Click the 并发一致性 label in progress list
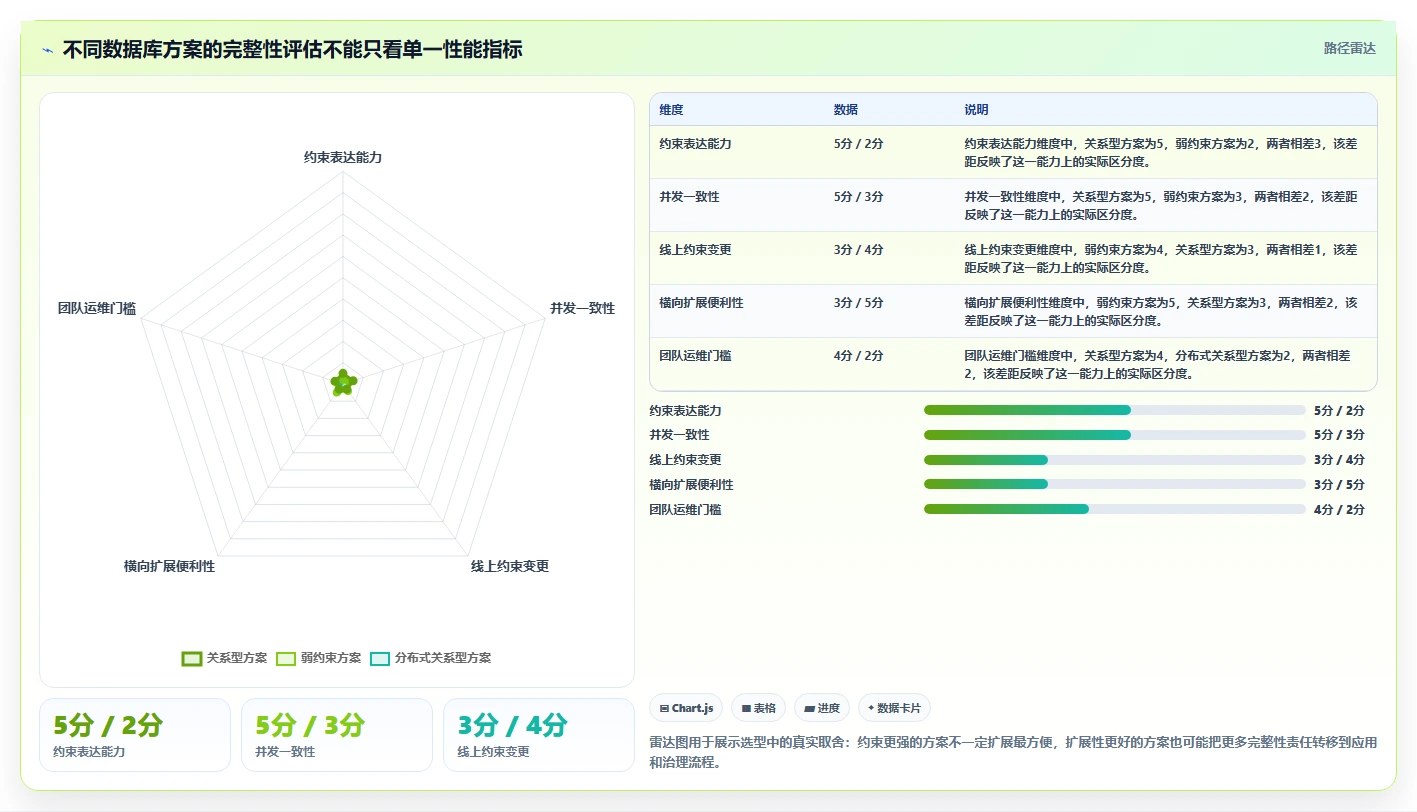Screen dimensions: 1417x812 (x=679, y=435)
